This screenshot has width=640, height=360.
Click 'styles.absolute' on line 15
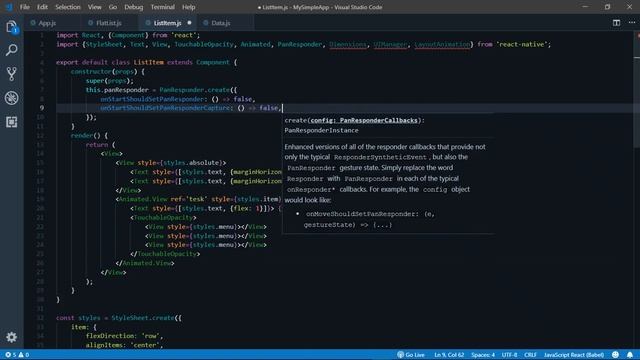tap(193, 163)
